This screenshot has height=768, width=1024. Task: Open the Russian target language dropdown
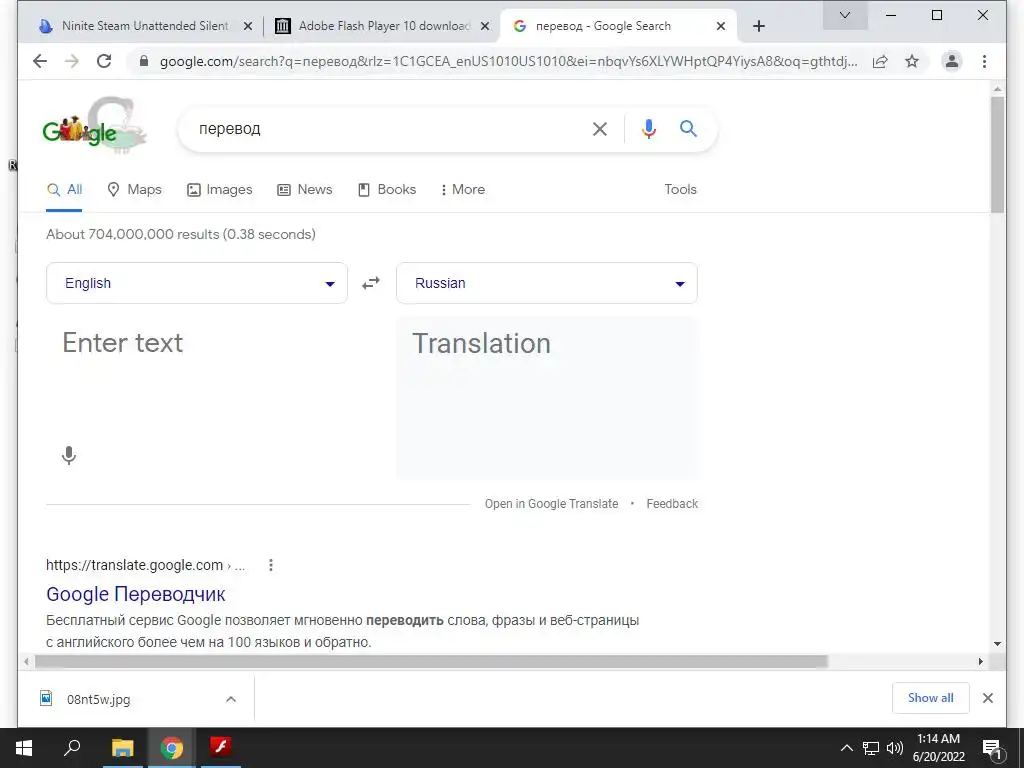pyautogui.click(x=547, y=283)
